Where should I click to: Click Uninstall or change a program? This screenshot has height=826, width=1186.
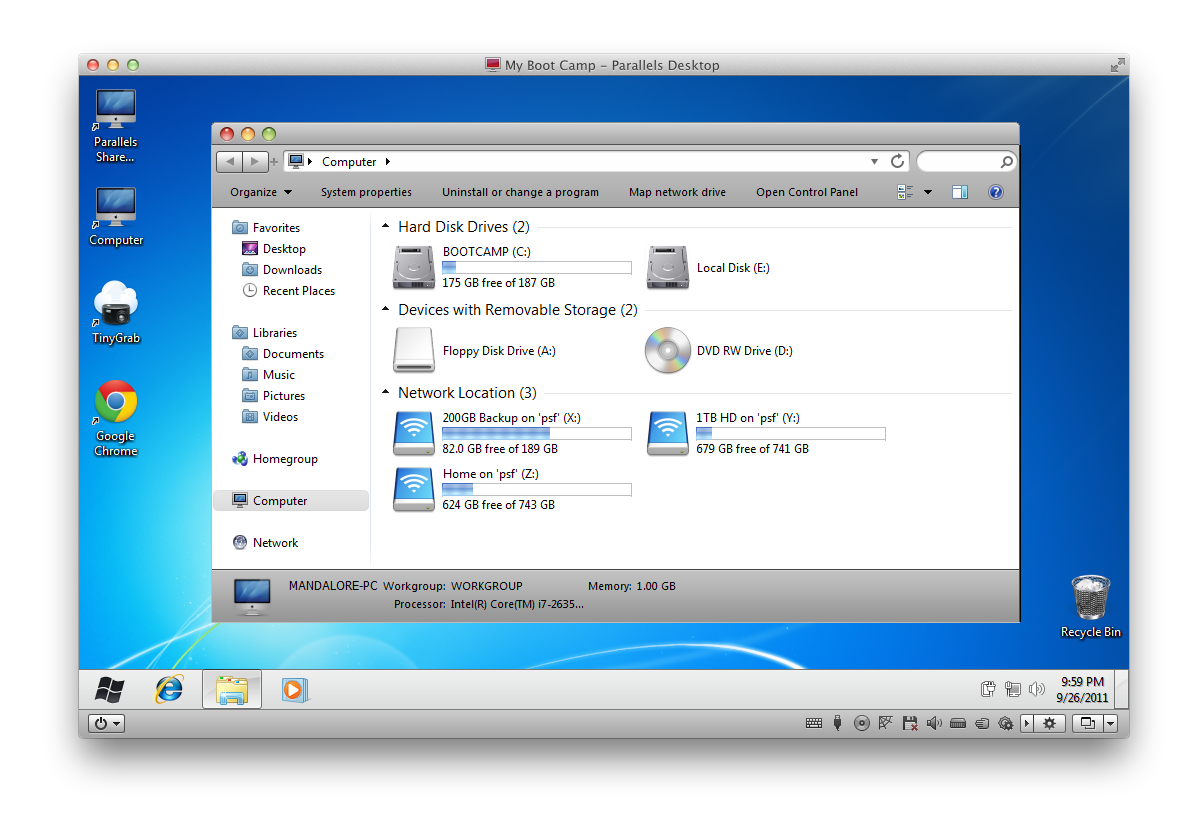pos(520,192)
